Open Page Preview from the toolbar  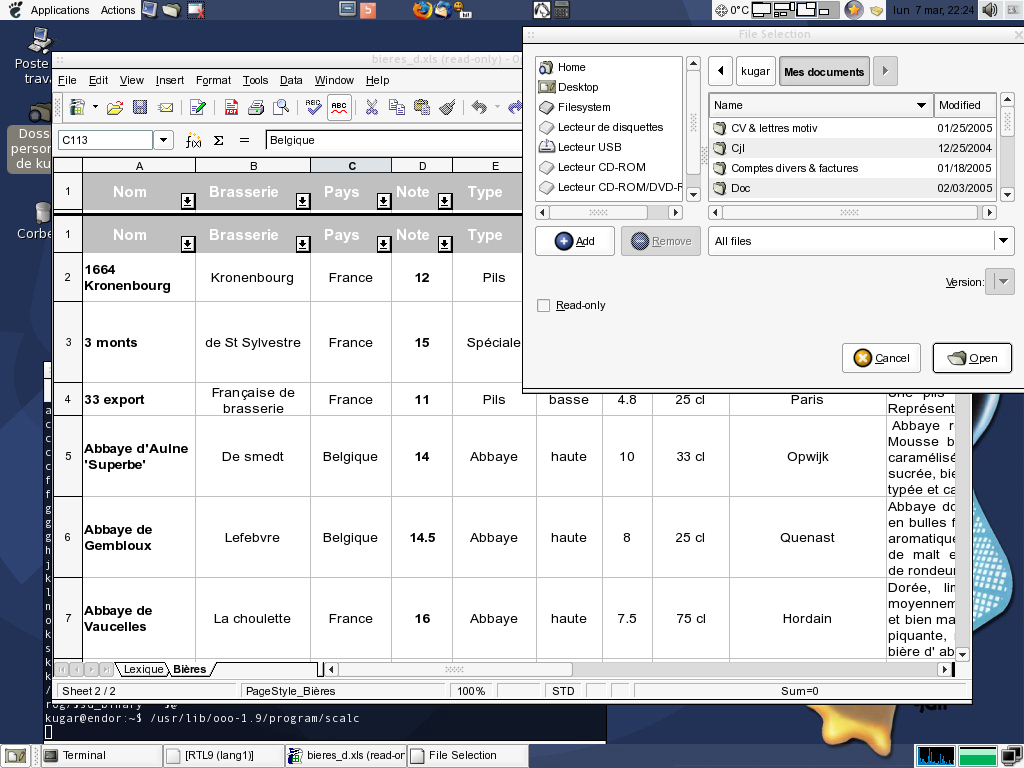281,108
